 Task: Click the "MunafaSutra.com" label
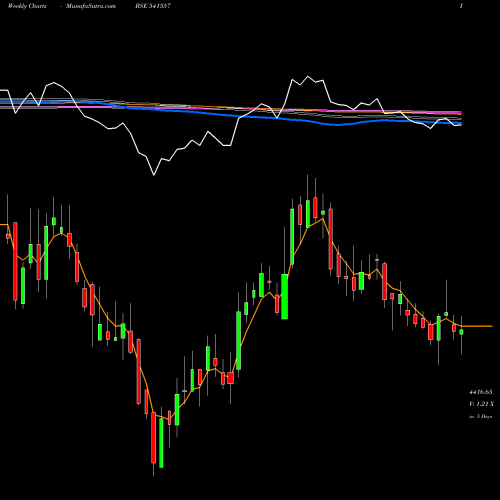click(91, 6)
